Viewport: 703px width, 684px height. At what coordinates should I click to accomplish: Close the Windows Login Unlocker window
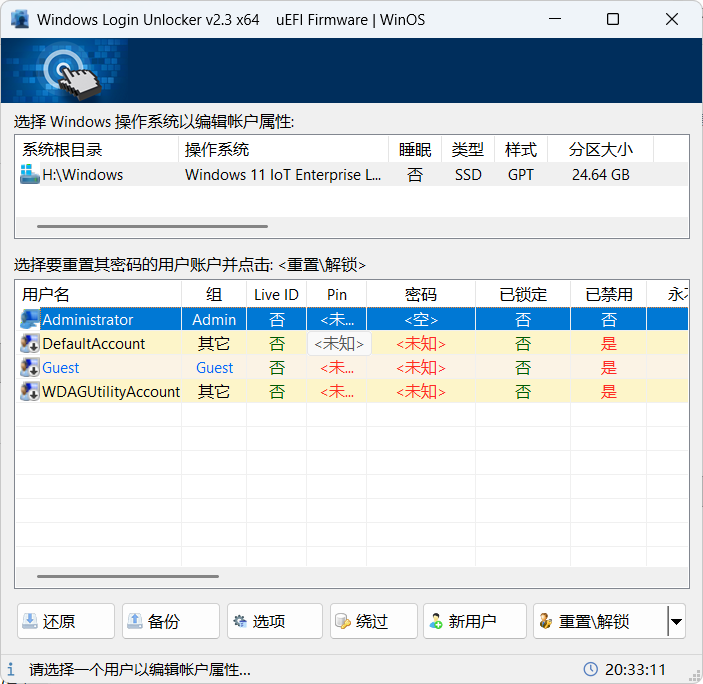pos(672,19)
